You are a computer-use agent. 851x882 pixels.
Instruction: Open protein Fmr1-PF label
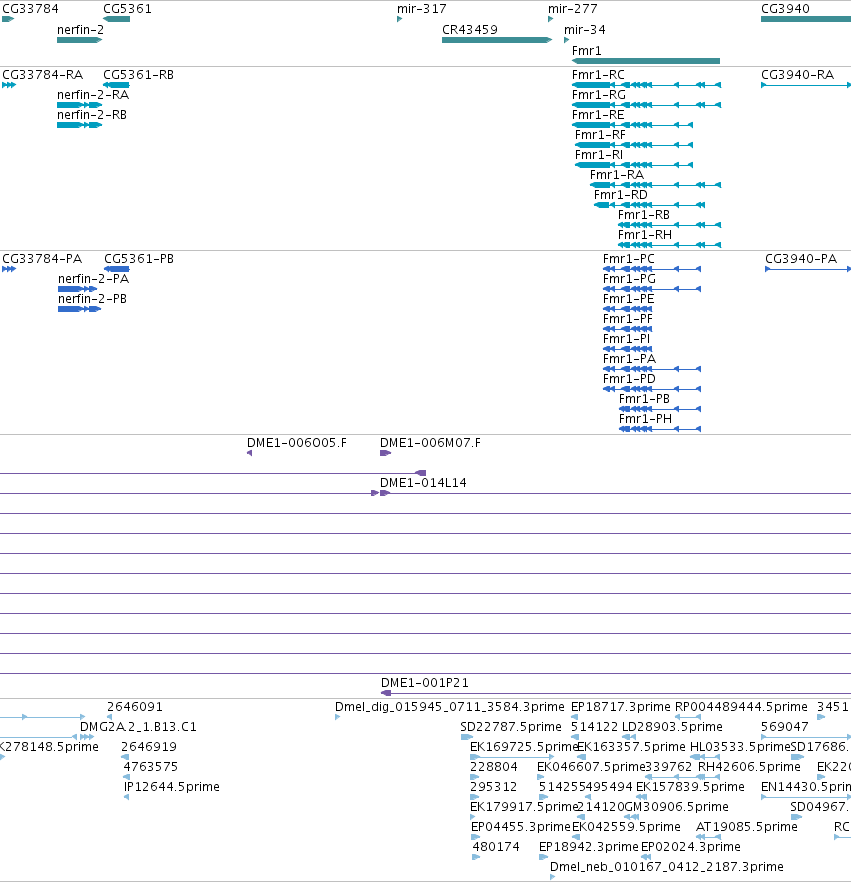628,319
